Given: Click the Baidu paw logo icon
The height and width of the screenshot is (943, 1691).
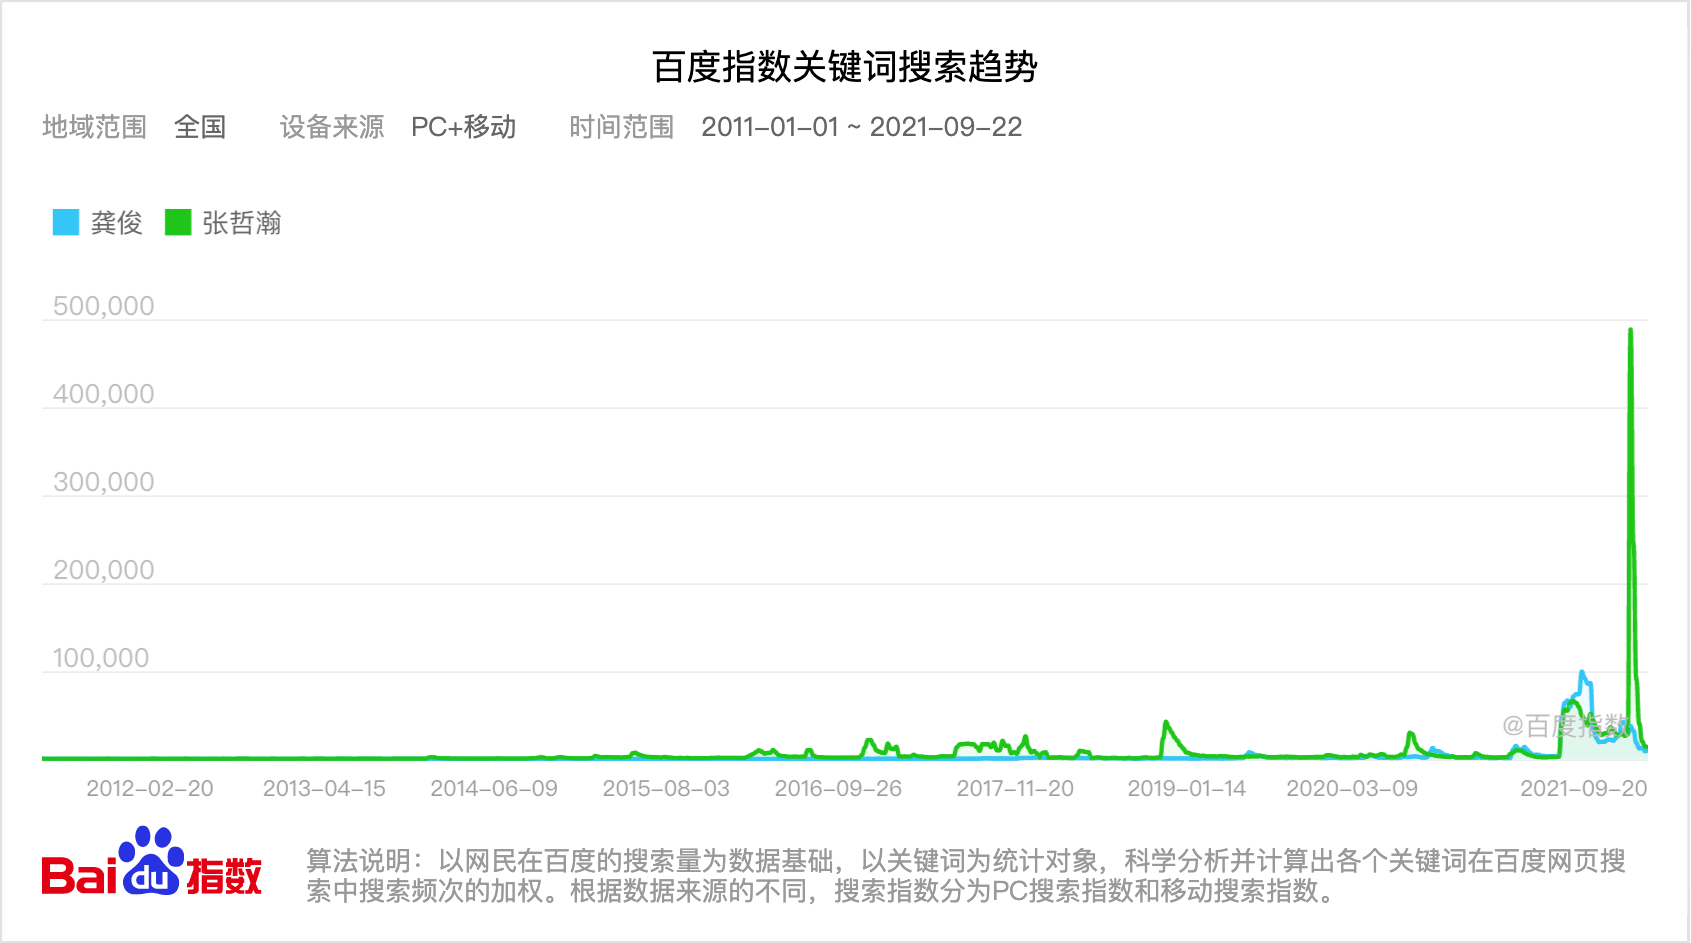Looking at the screenshot, I should pyautogui.click(x=152, y=860).
